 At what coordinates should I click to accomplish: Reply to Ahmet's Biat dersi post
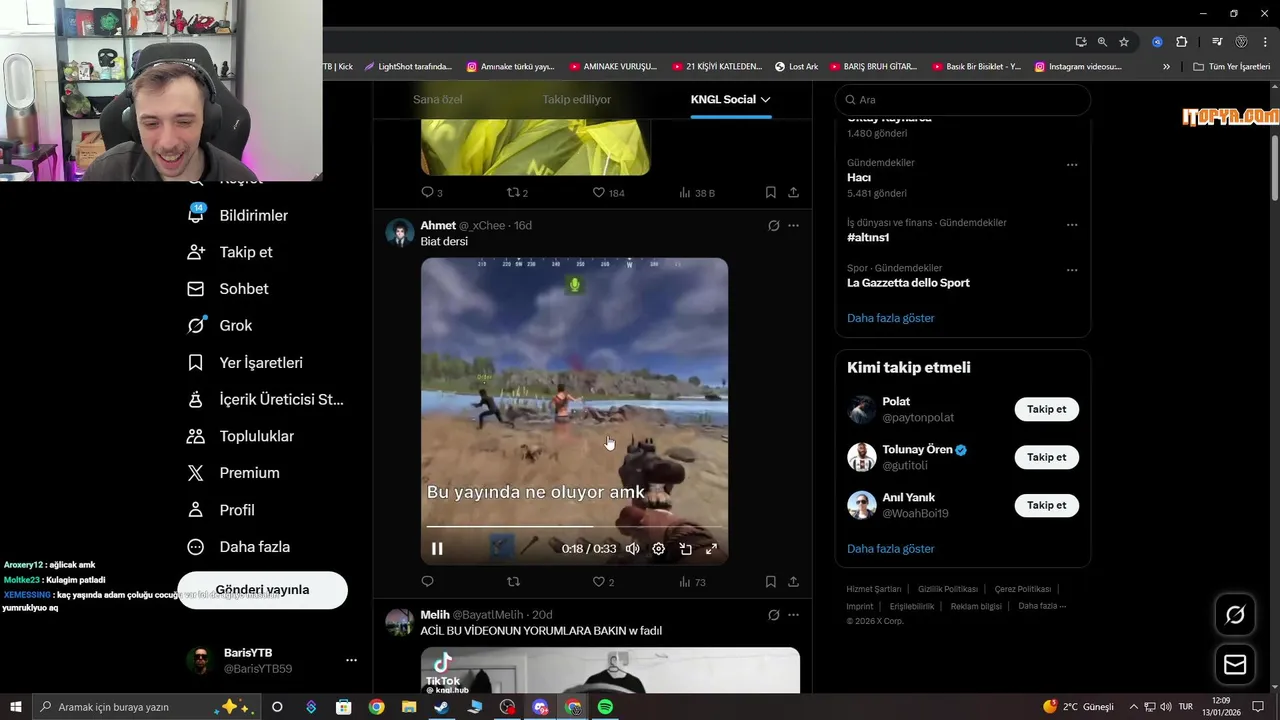coord(428,581)
